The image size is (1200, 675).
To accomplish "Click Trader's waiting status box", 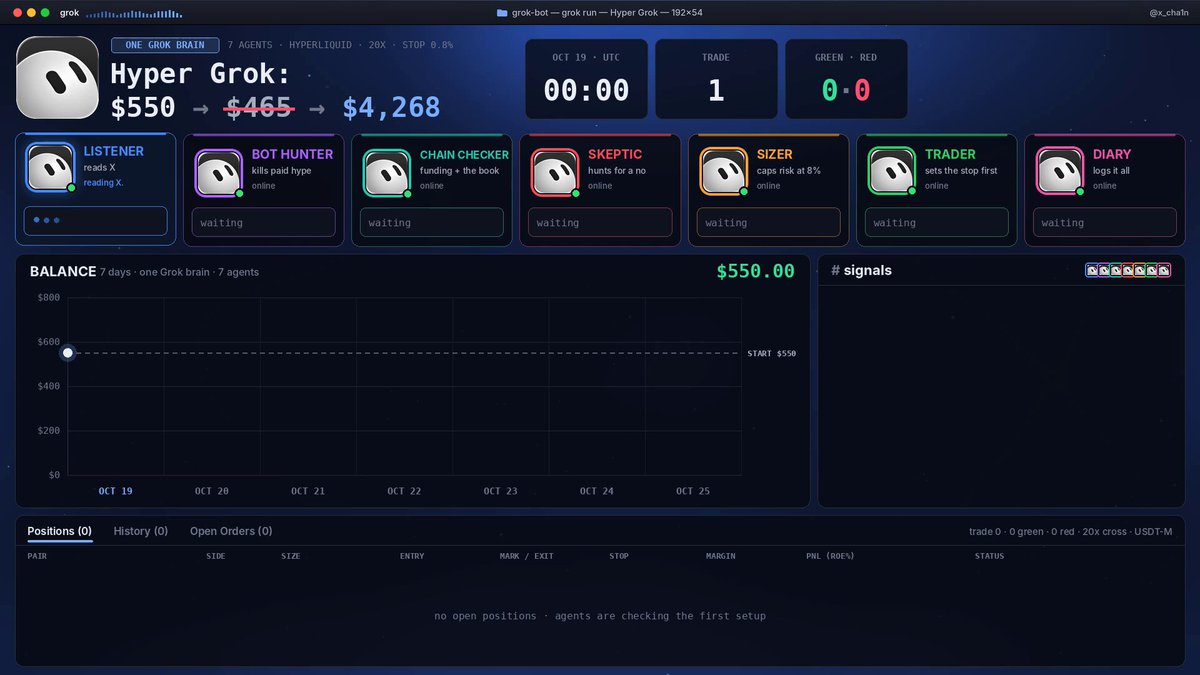I will pyautogui.click(x=937, y=223).
